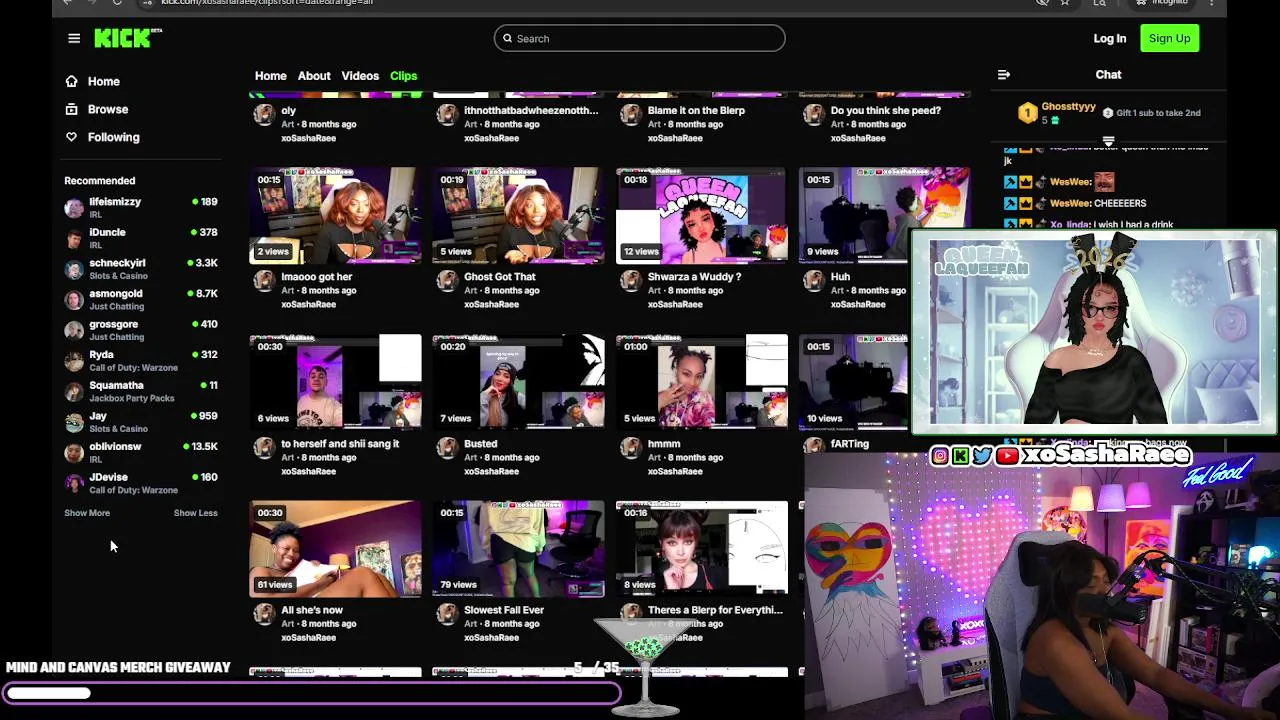Play the 'Huh' clip thumbnail

(x=885, y=216)
